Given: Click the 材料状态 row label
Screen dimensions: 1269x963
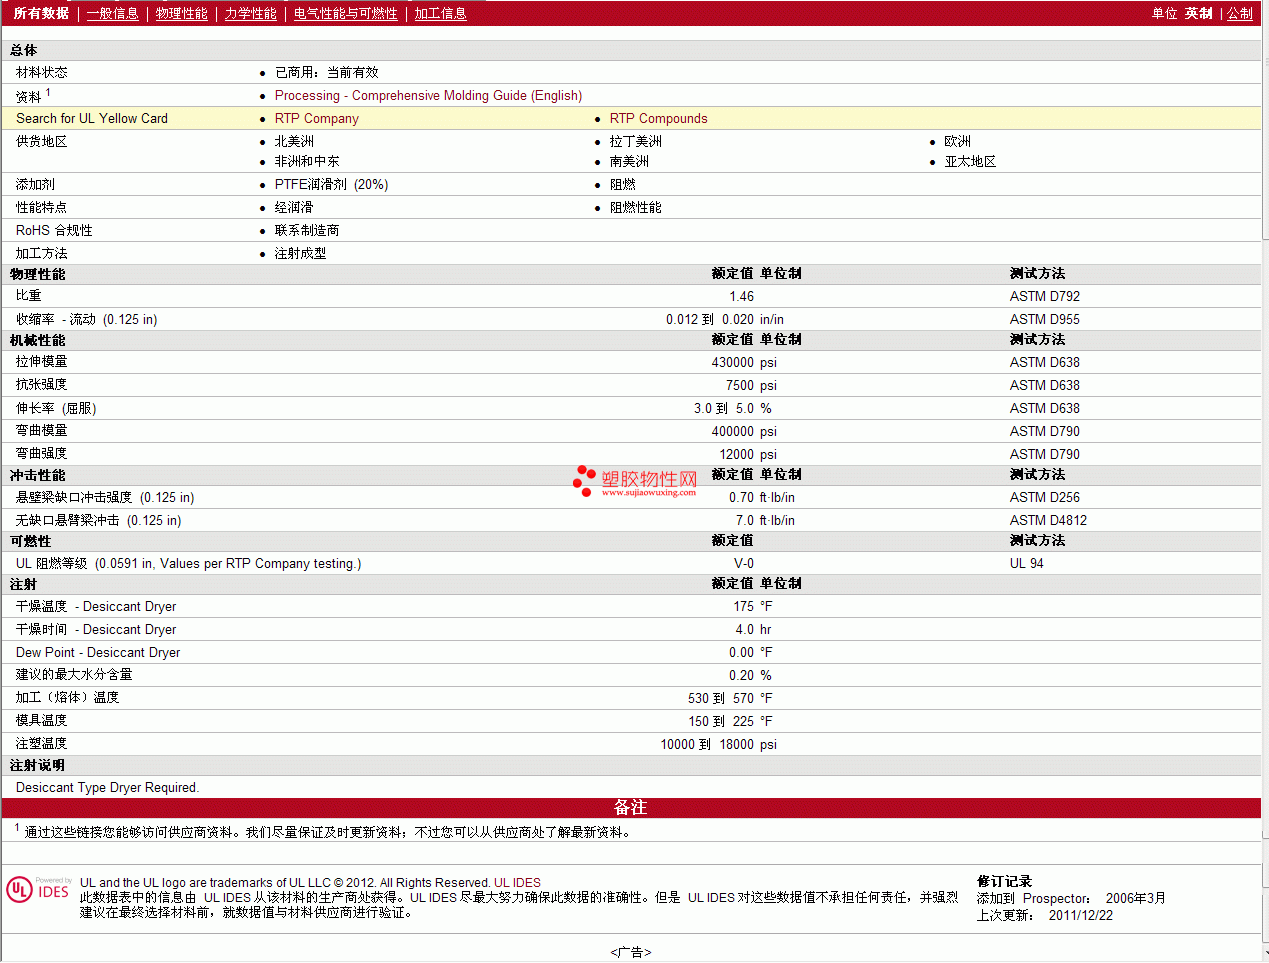Looking at the screenshot, I should coord(41,72).
